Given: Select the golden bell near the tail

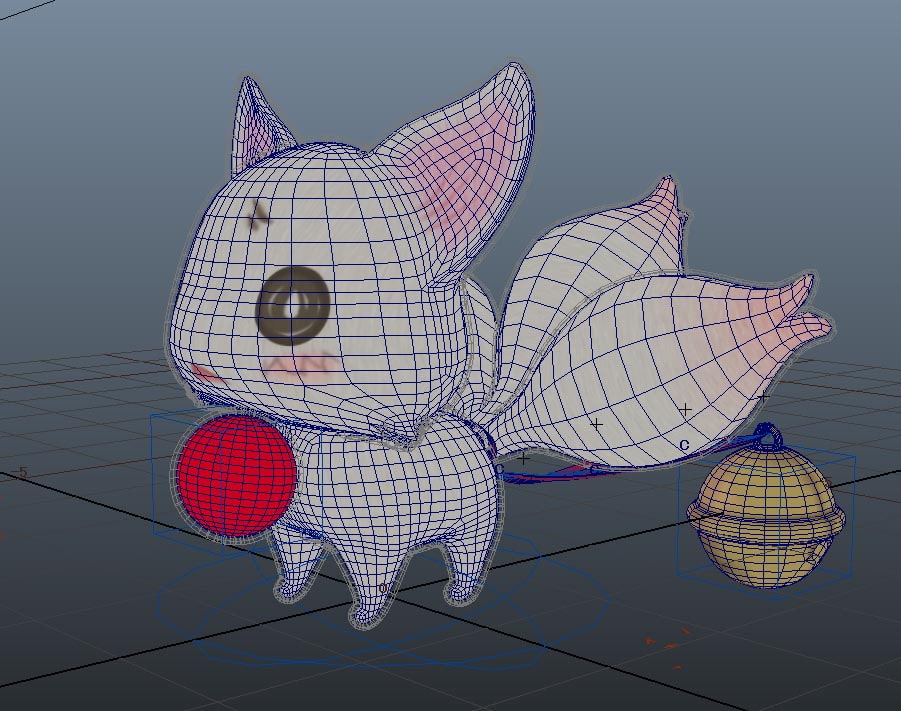Looking at the screenshot, I should click(x=768, y=519).
